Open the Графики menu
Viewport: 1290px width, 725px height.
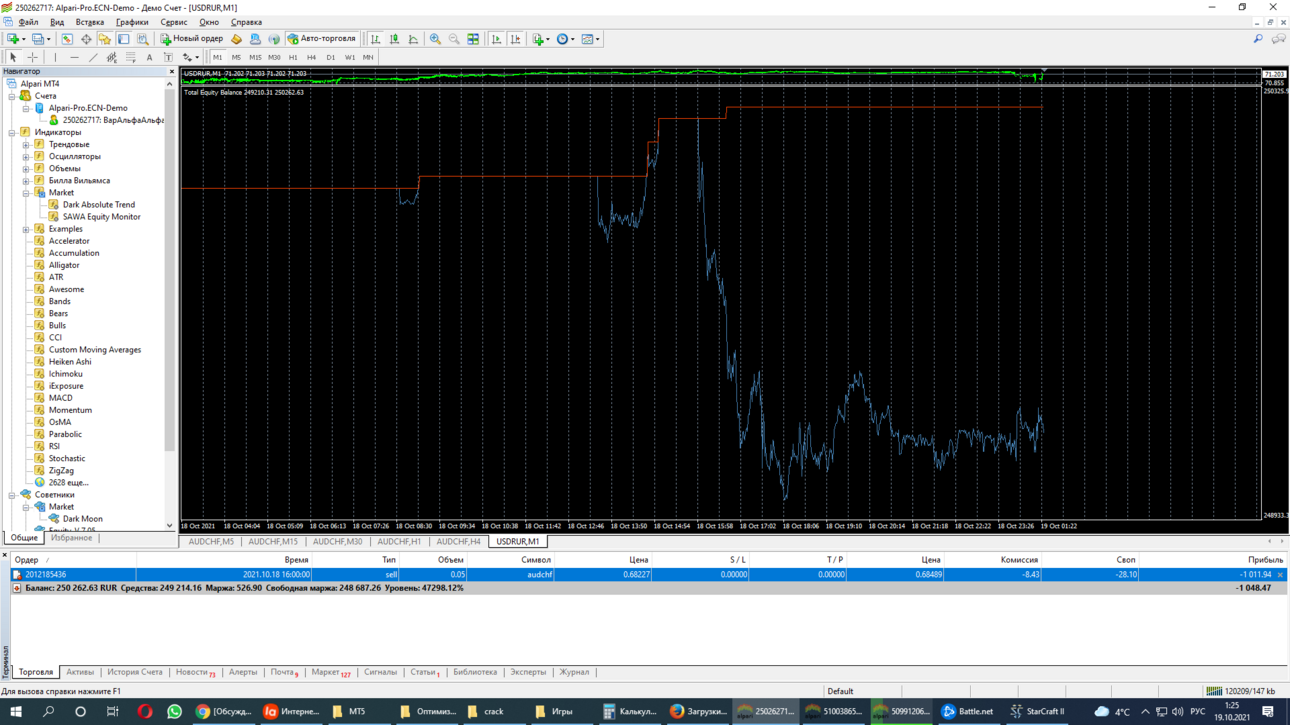pos(132,22)
